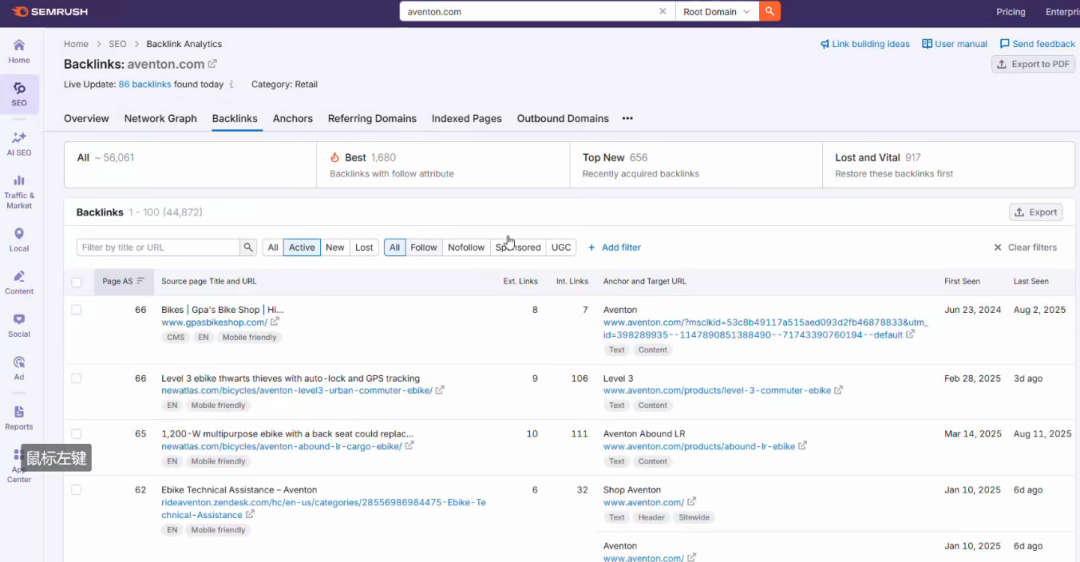
Task: Select the Top New backlinks card
Action: (696, 165)
